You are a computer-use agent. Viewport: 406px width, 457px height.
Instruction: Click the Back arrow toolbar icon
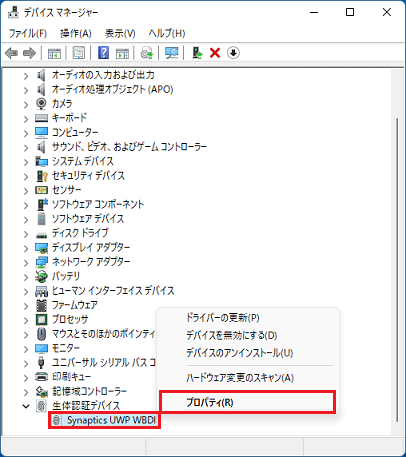12,53
